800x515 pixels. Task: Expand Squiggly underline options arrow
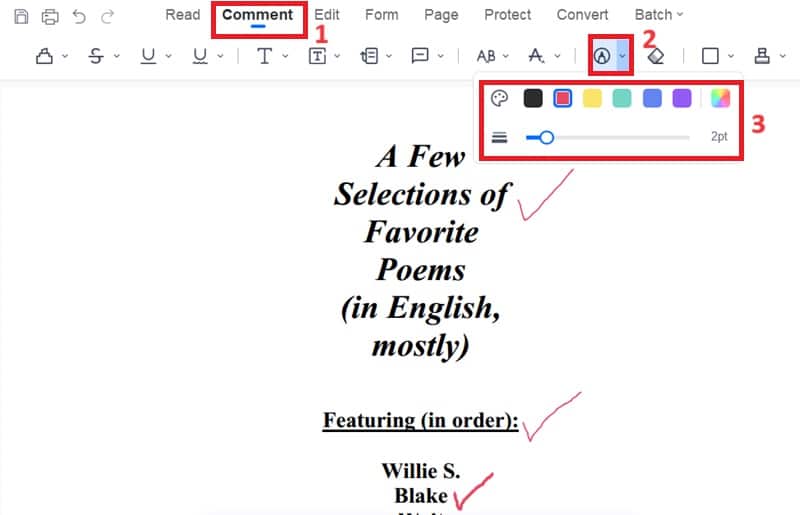click(x=220, y=56)
